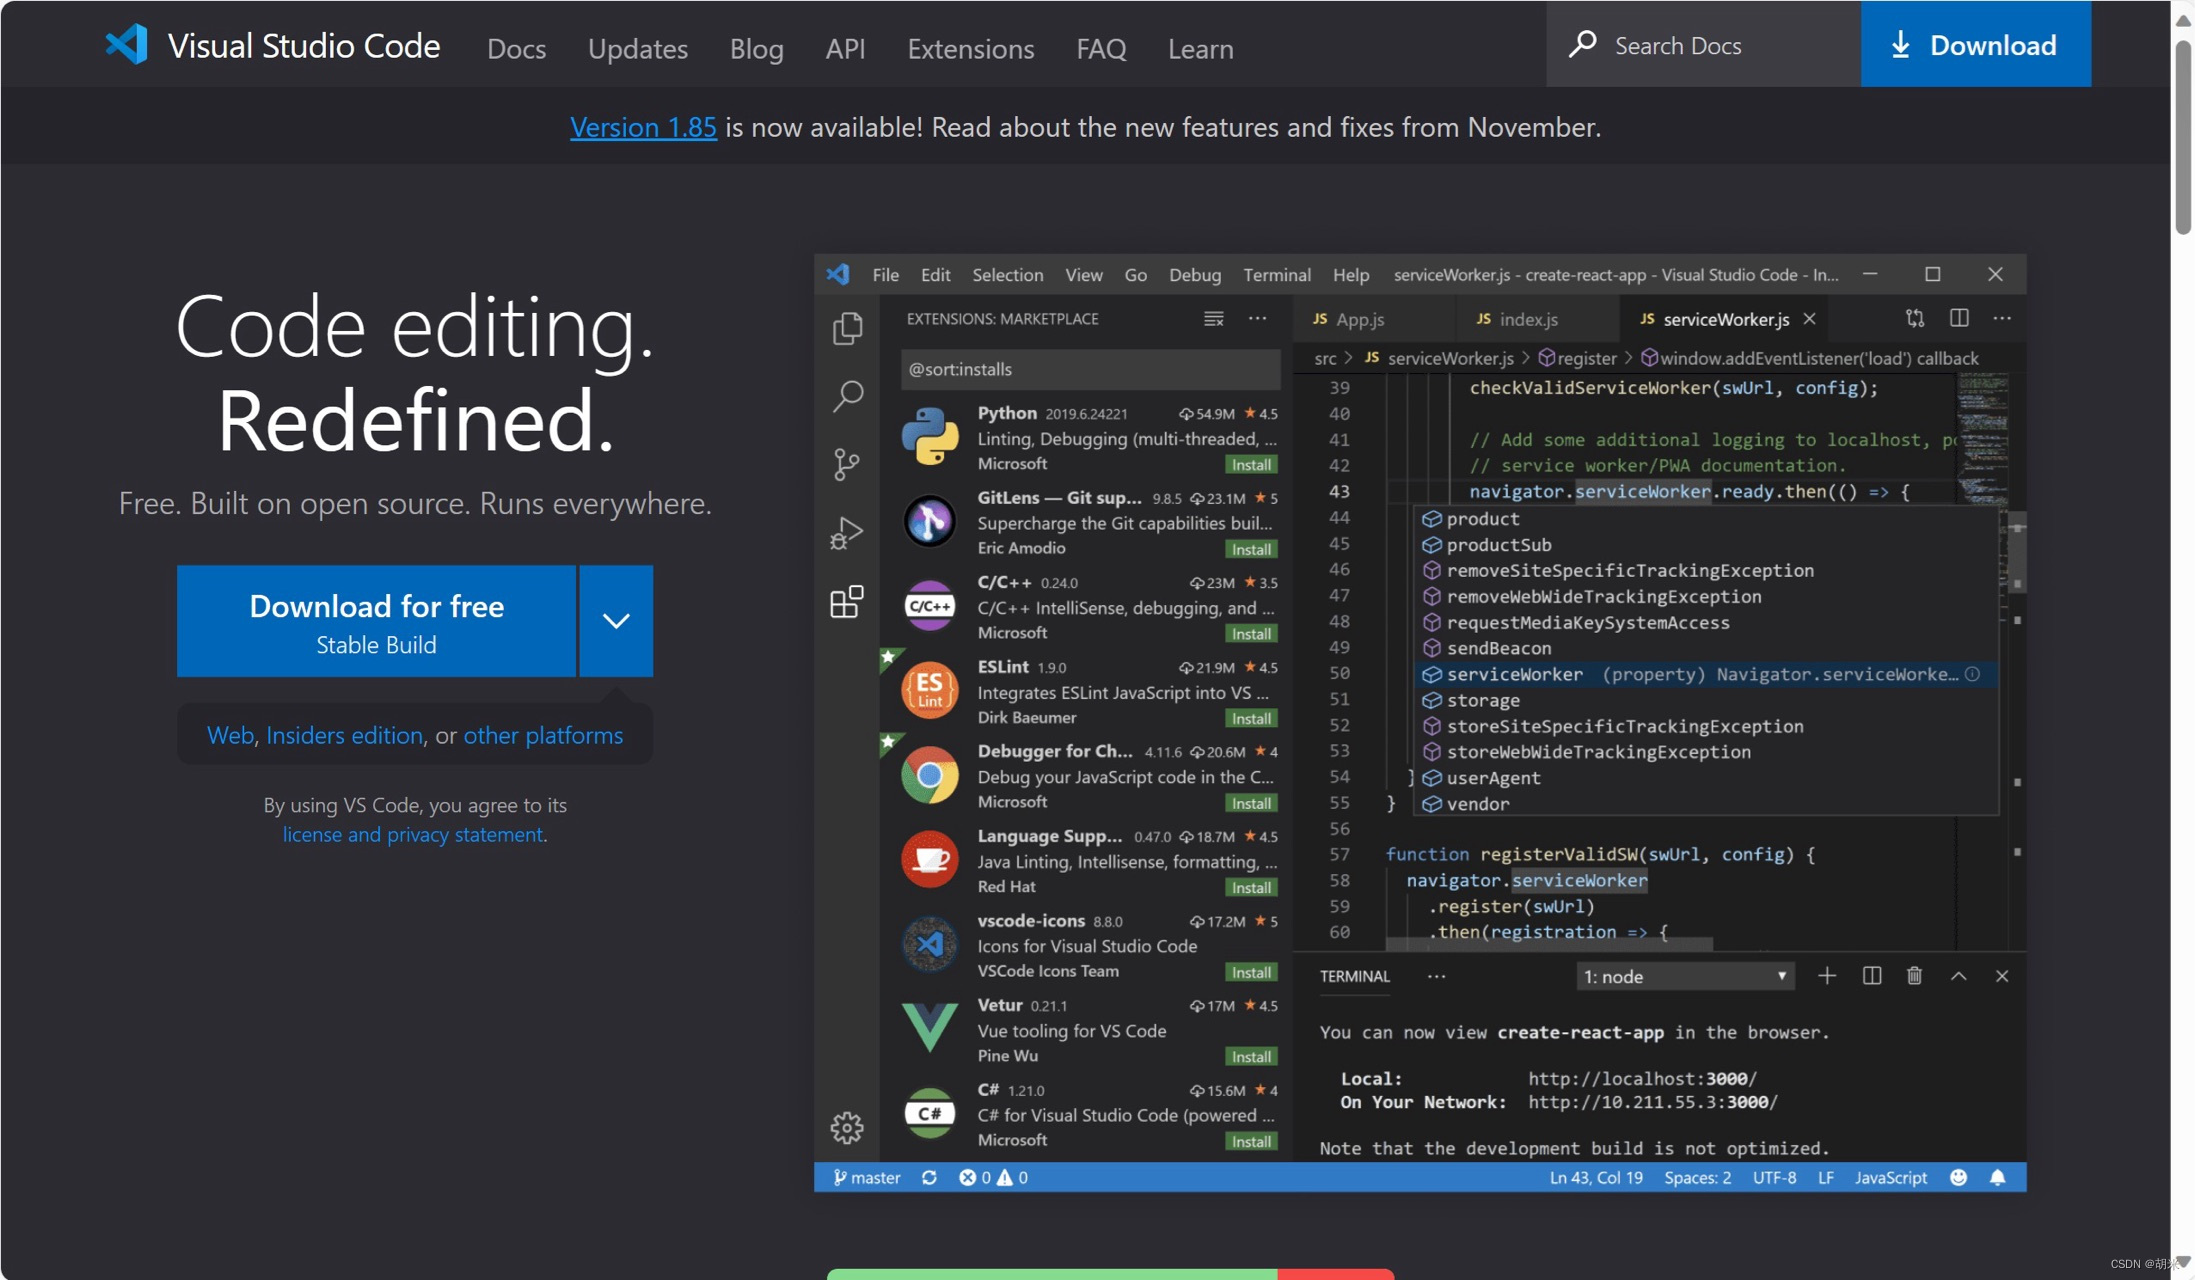The image size is (2195, 1280).
Task: Click the search magnifier icon in header
Action: coord(1582,45)
